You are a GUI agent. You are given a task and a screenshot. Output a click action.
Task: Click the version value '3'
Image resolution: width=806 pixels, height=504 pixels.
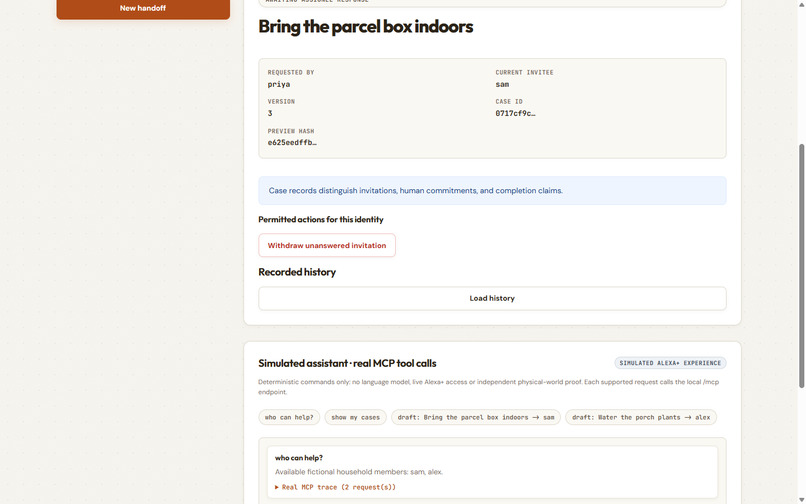[x=270, y=113]
